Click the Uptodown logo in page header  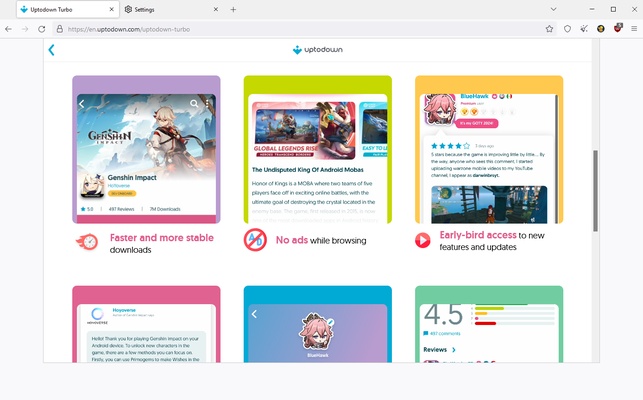point(318,50)
